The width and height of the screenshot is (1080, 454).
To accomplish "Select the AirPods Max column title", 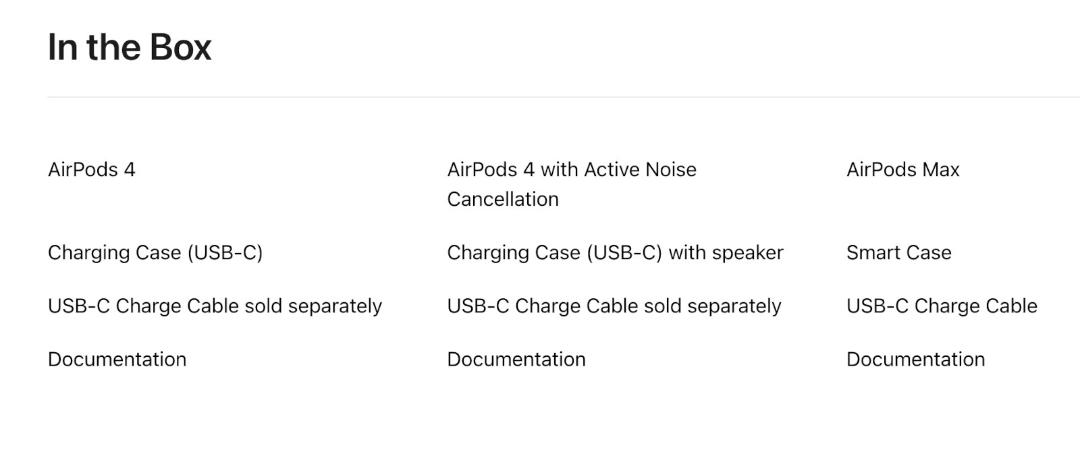I will [903, 169].
